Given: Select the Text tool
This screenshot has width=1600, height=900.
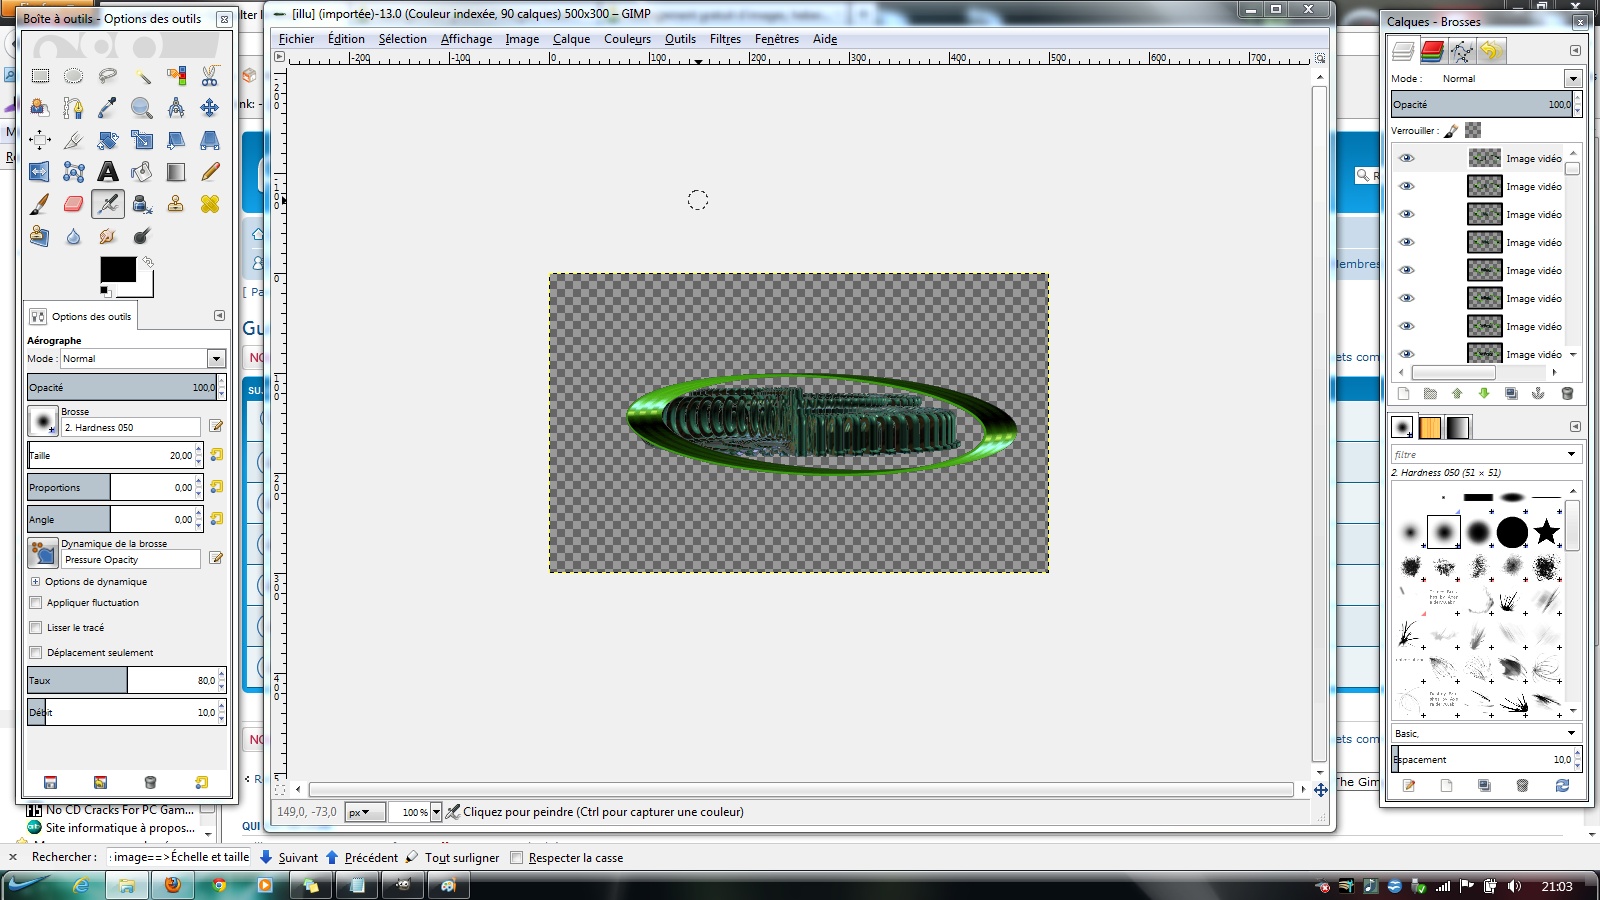Looking at the screenshot, I should (108, 172).
